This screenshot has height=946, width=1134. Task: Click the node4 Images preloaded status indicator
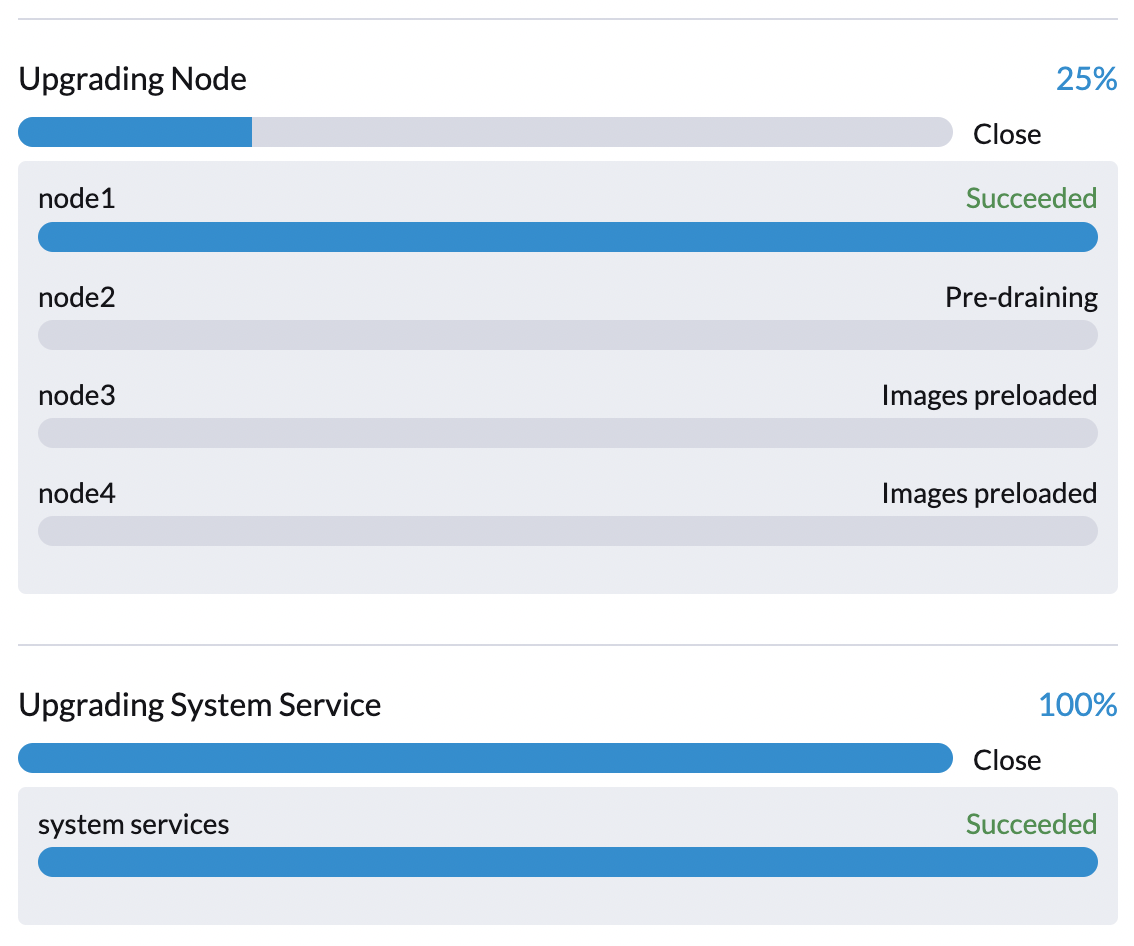click(x=988, y=493)
